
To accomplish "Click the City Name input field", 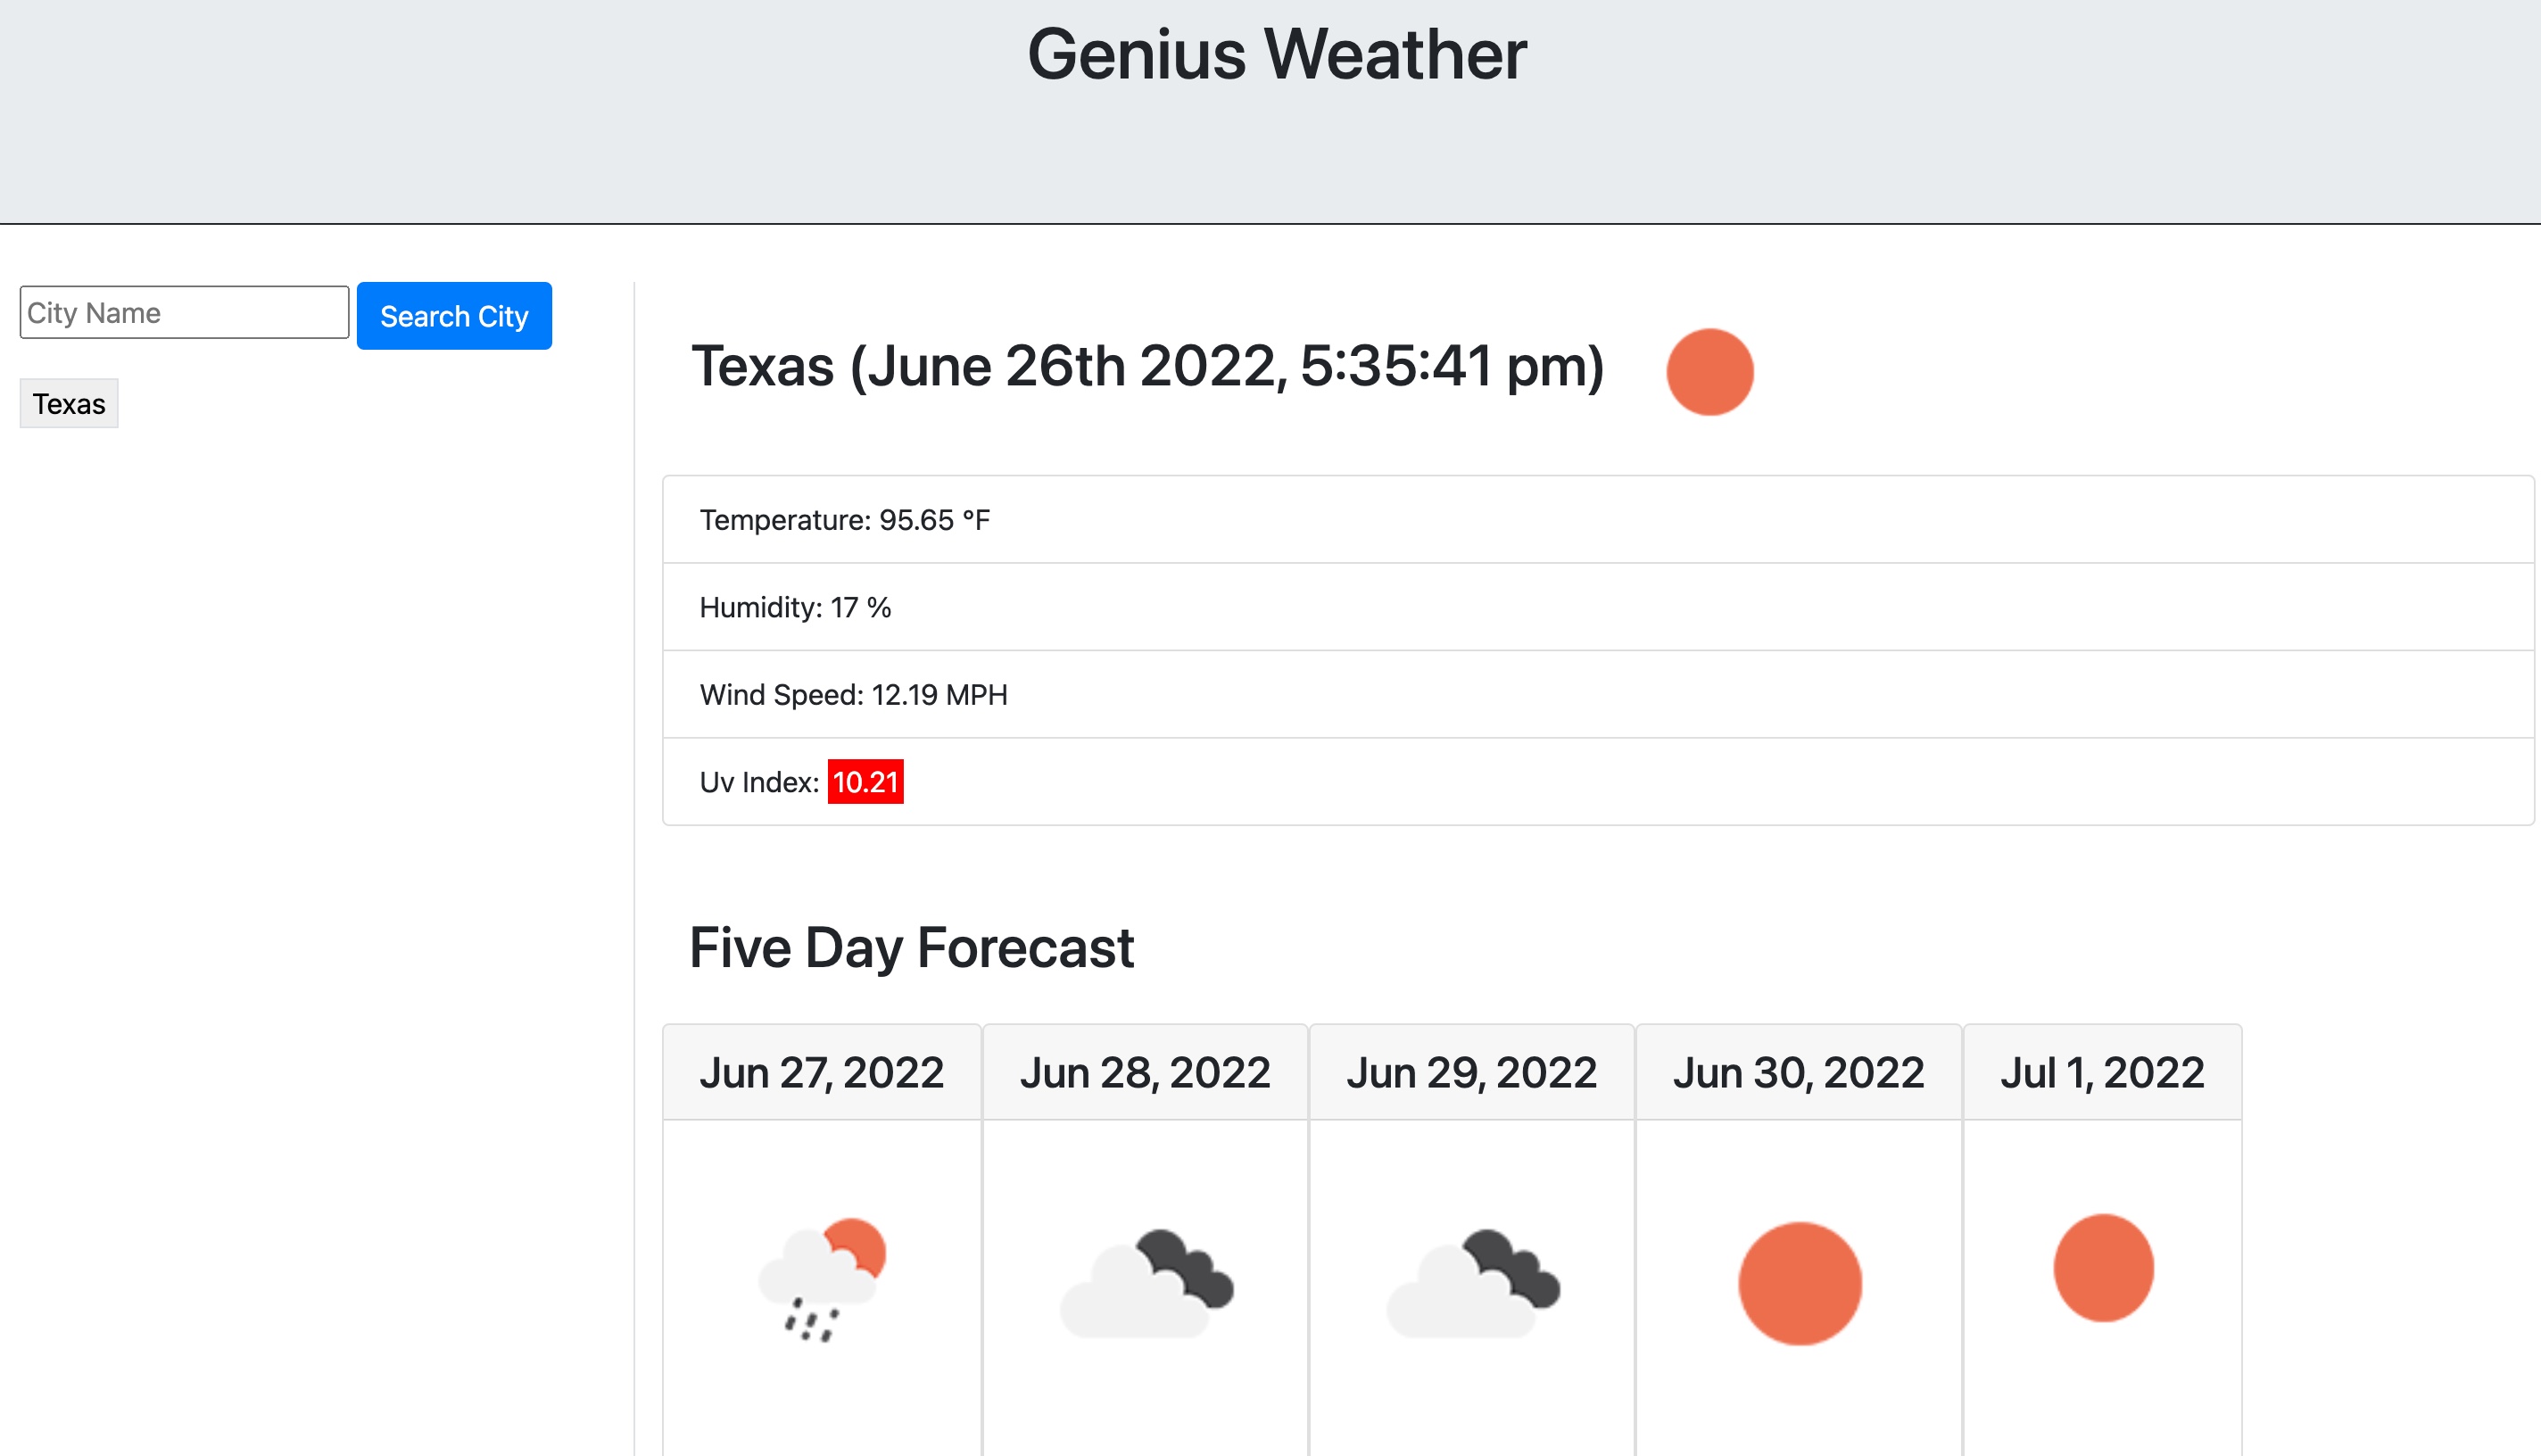I will click(x=184, y=312).
